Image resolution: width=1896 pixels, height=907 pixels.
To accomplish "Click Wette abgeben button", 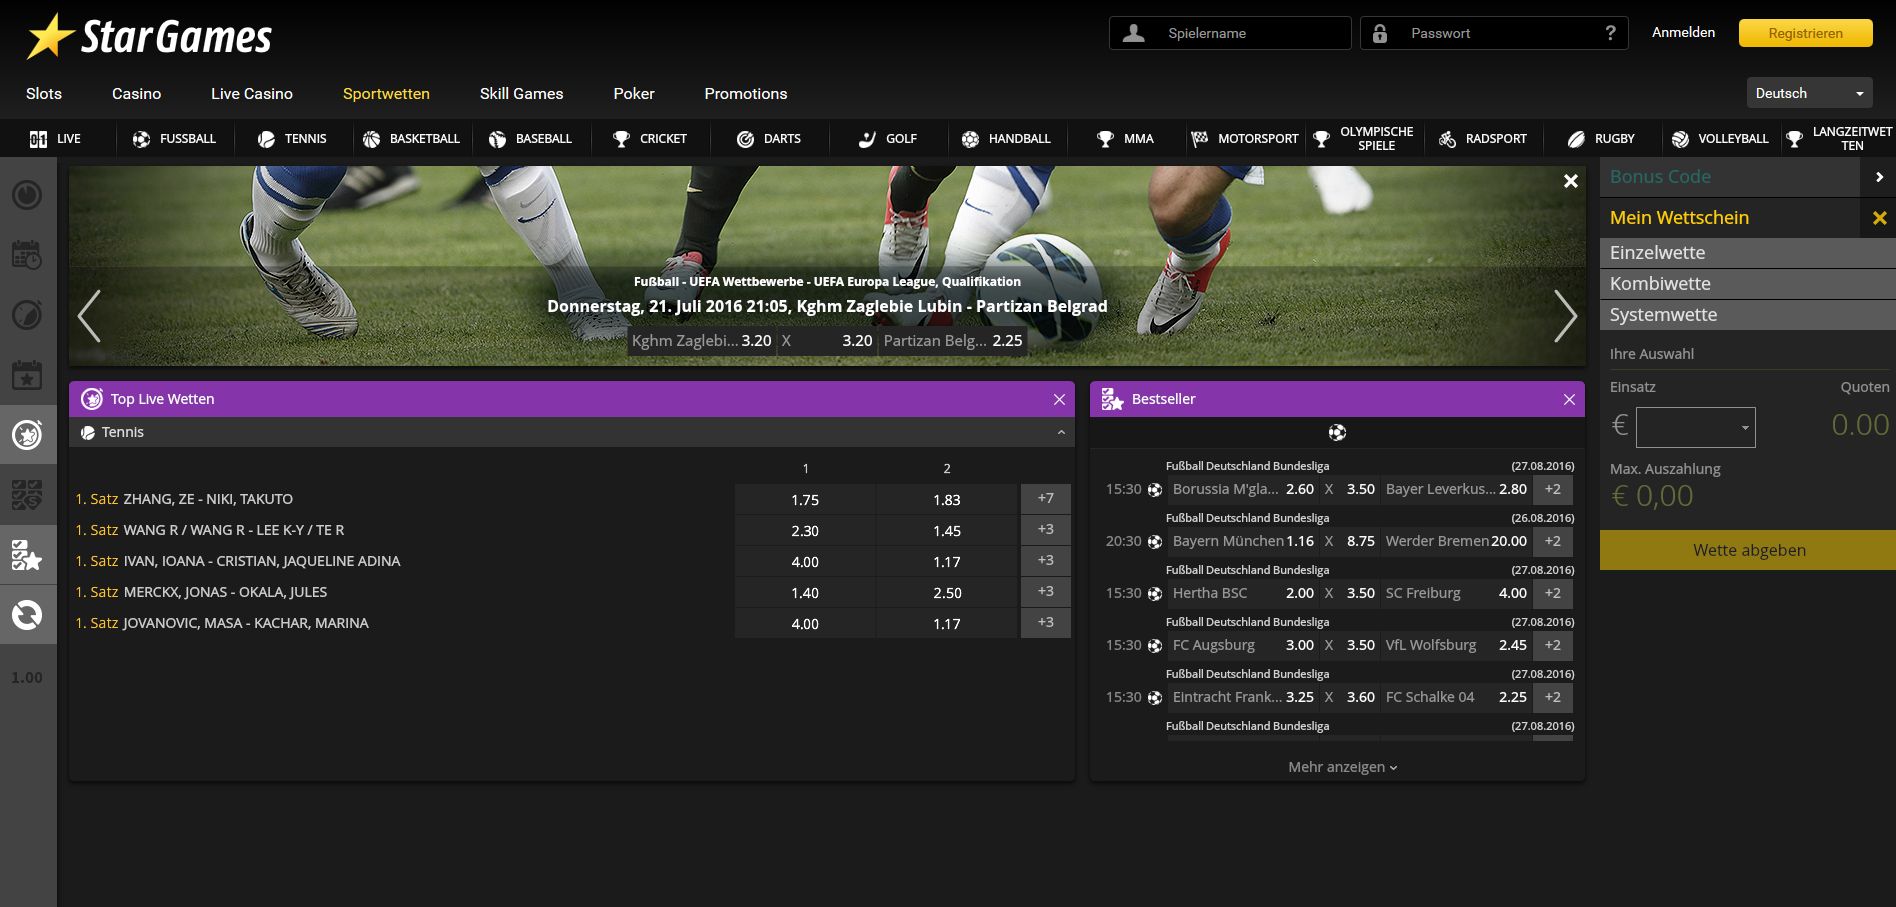I will pyautogui.click(x=1748, y=550).
